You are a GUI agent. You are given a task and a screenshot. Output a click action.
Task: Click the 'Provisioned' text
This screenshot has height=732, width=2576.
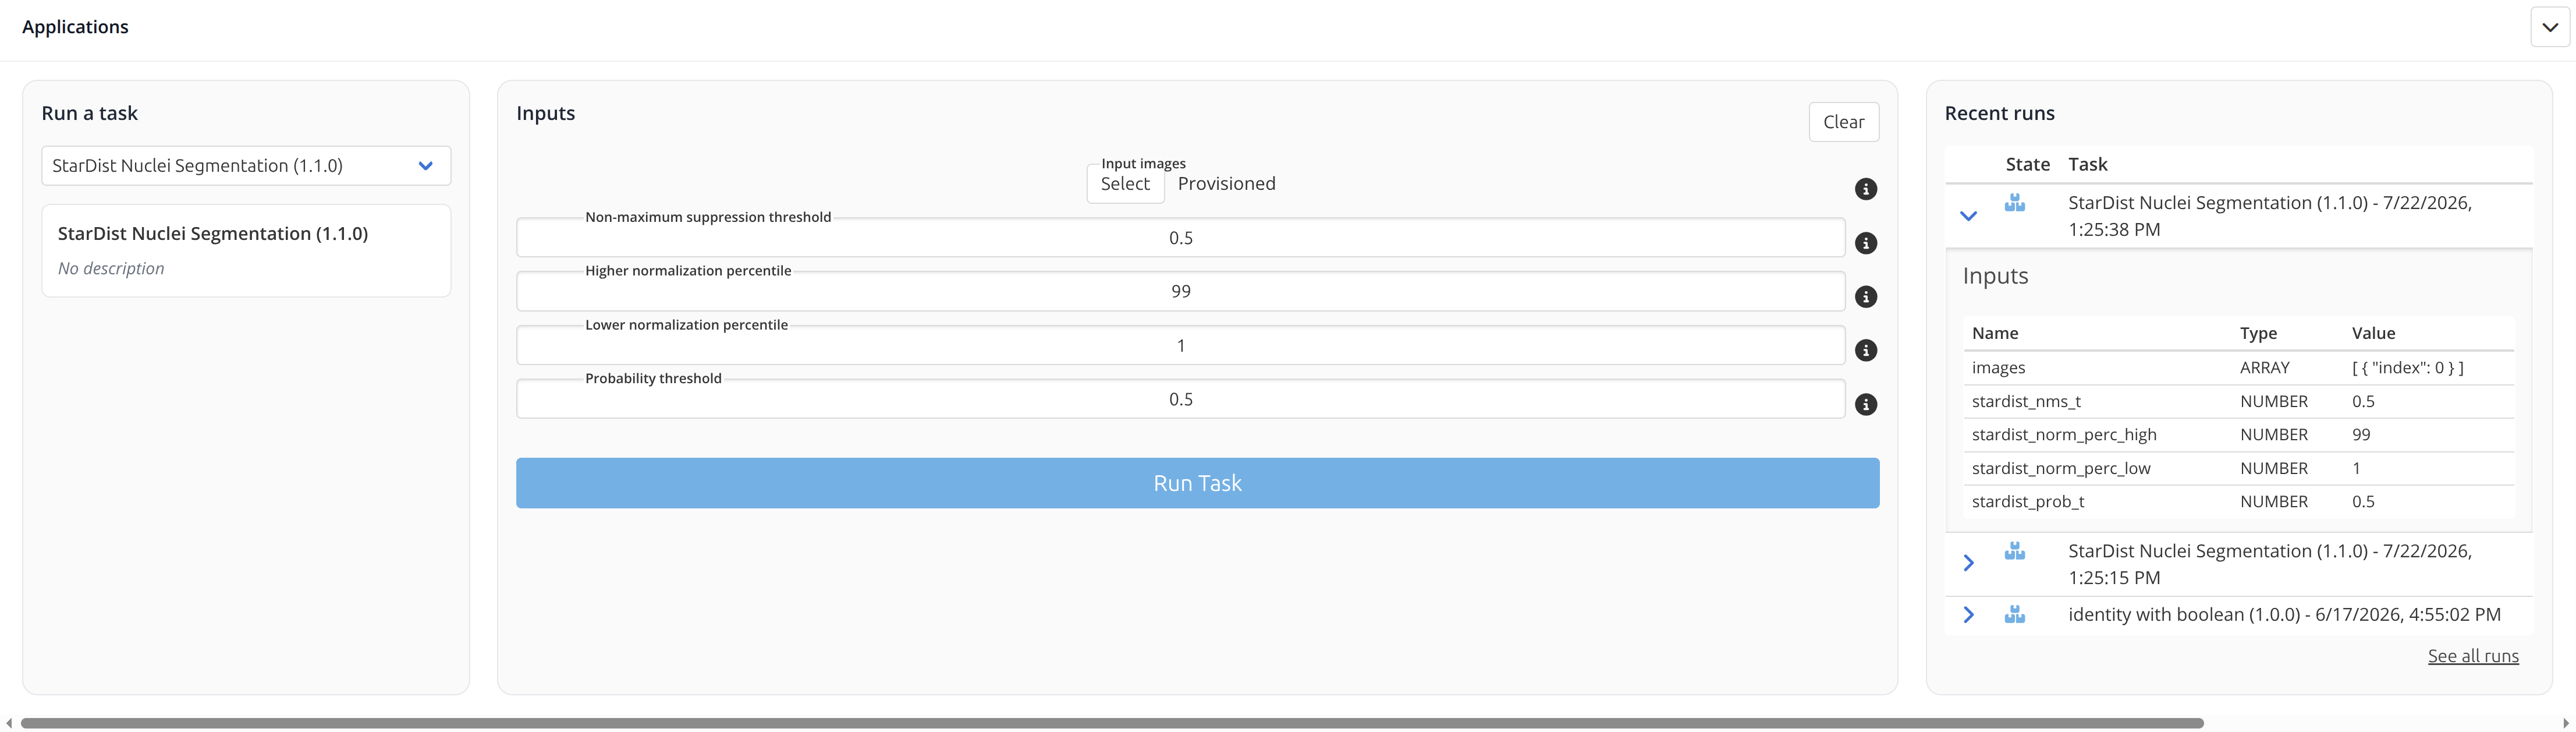1226,184
